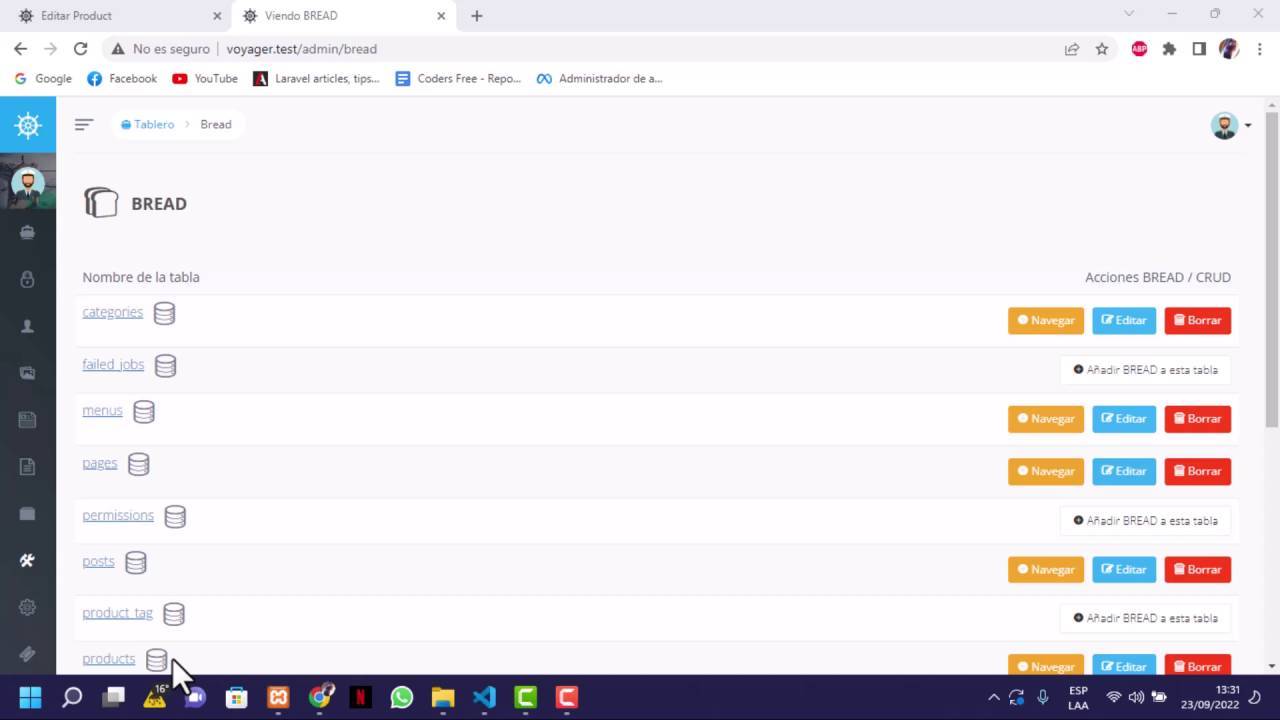Click the browser reload icon
Screen dimensions: 1280x720
81,48
